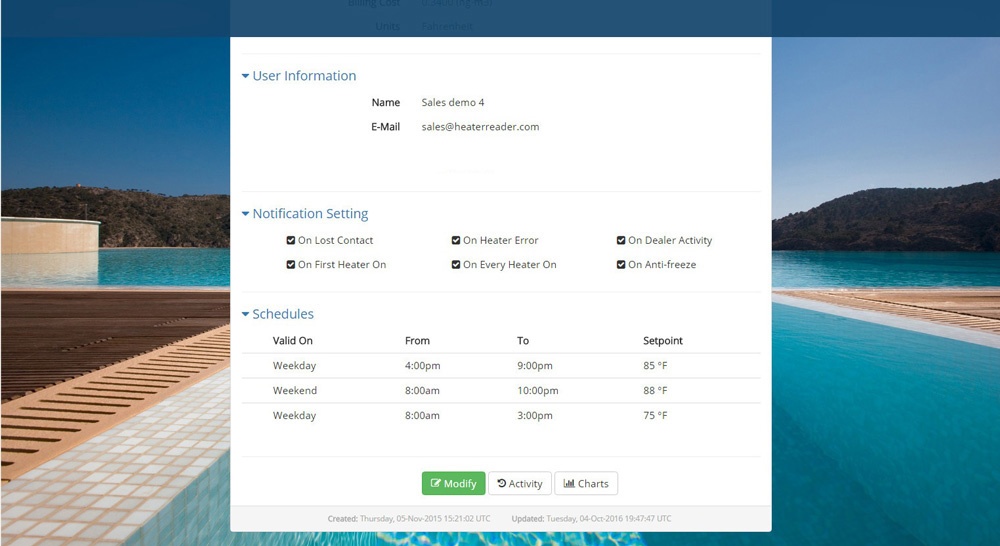Viewport: 1000px width, 546px height.
Task: Toggle the On First Heater On checkbox
Action: pyautogui.click(x=291, y=265)
